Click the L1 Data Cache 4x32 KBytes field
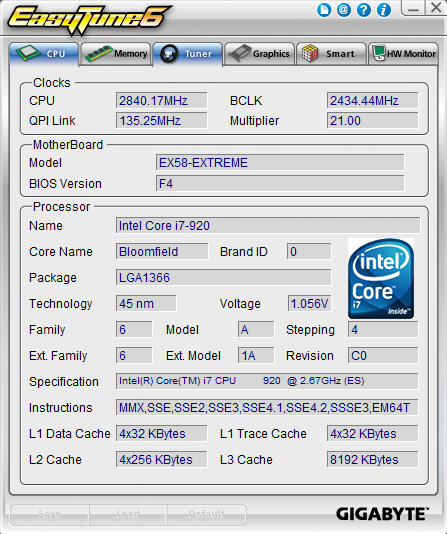This screenshot has width=447, height=534. [161, 434]
